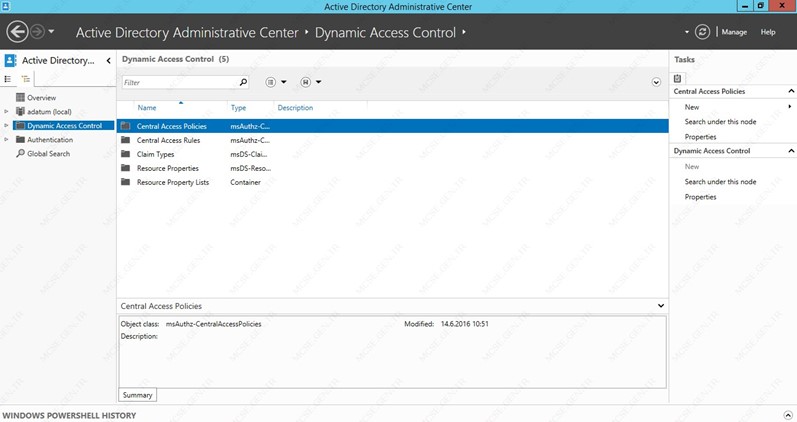Click folder icon of Resource Property Lists
Screen dimensions: 797x422
(x=126, y=182)
